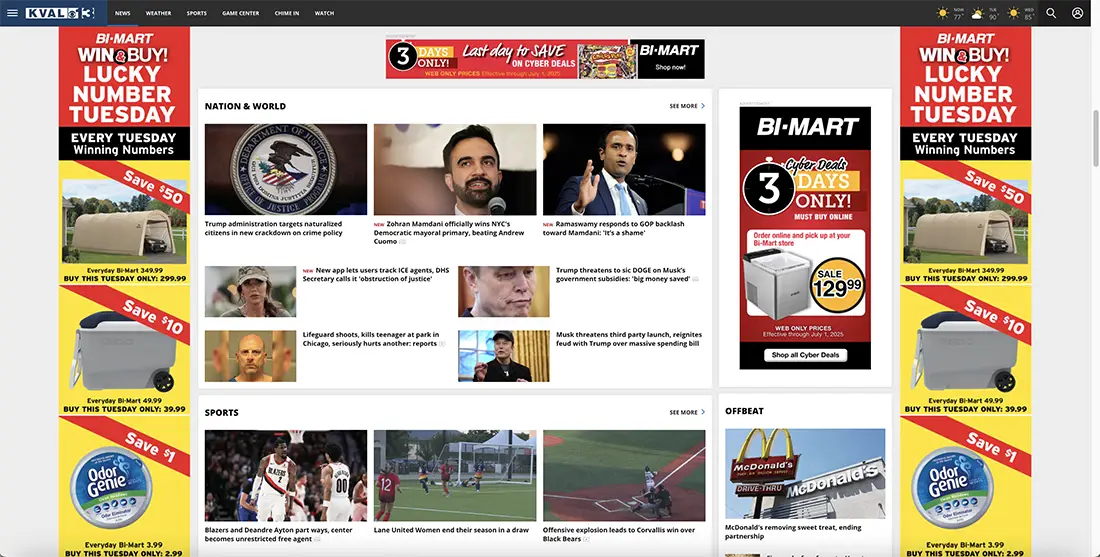The height and width of the screenshot is (557, 1100).
Task: Click Zohran Mamdani photo thumbnail
Action: [455, 169]
